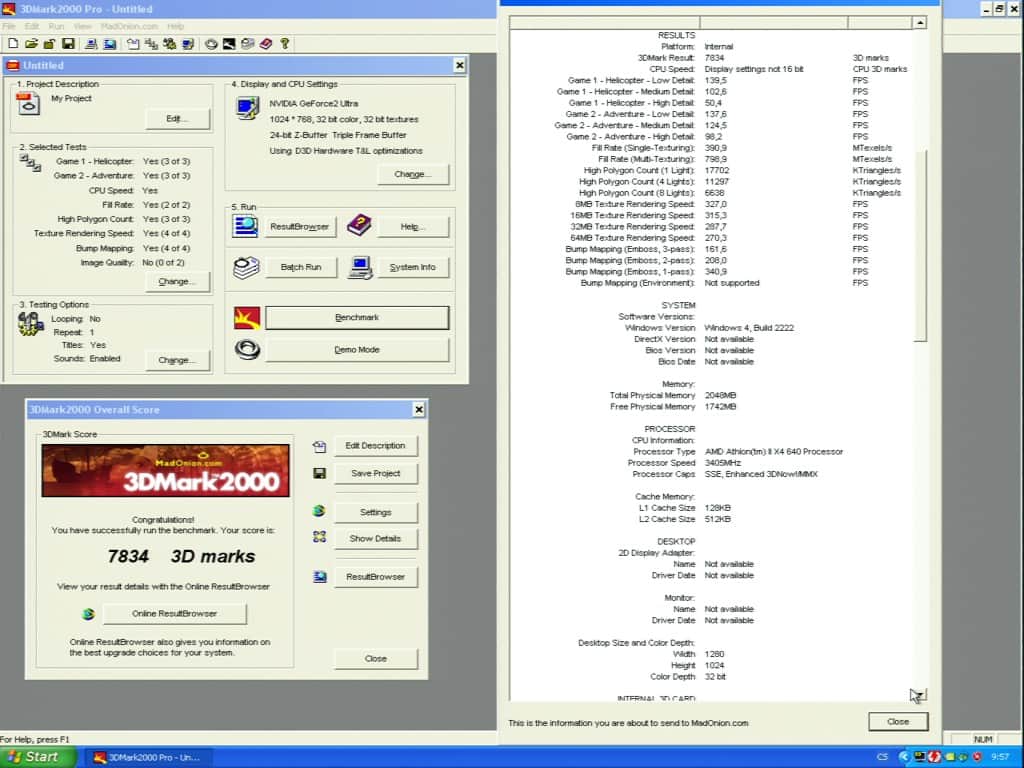
Task: Click the 3DMark2000 banner image
Action: pos(165,470)
